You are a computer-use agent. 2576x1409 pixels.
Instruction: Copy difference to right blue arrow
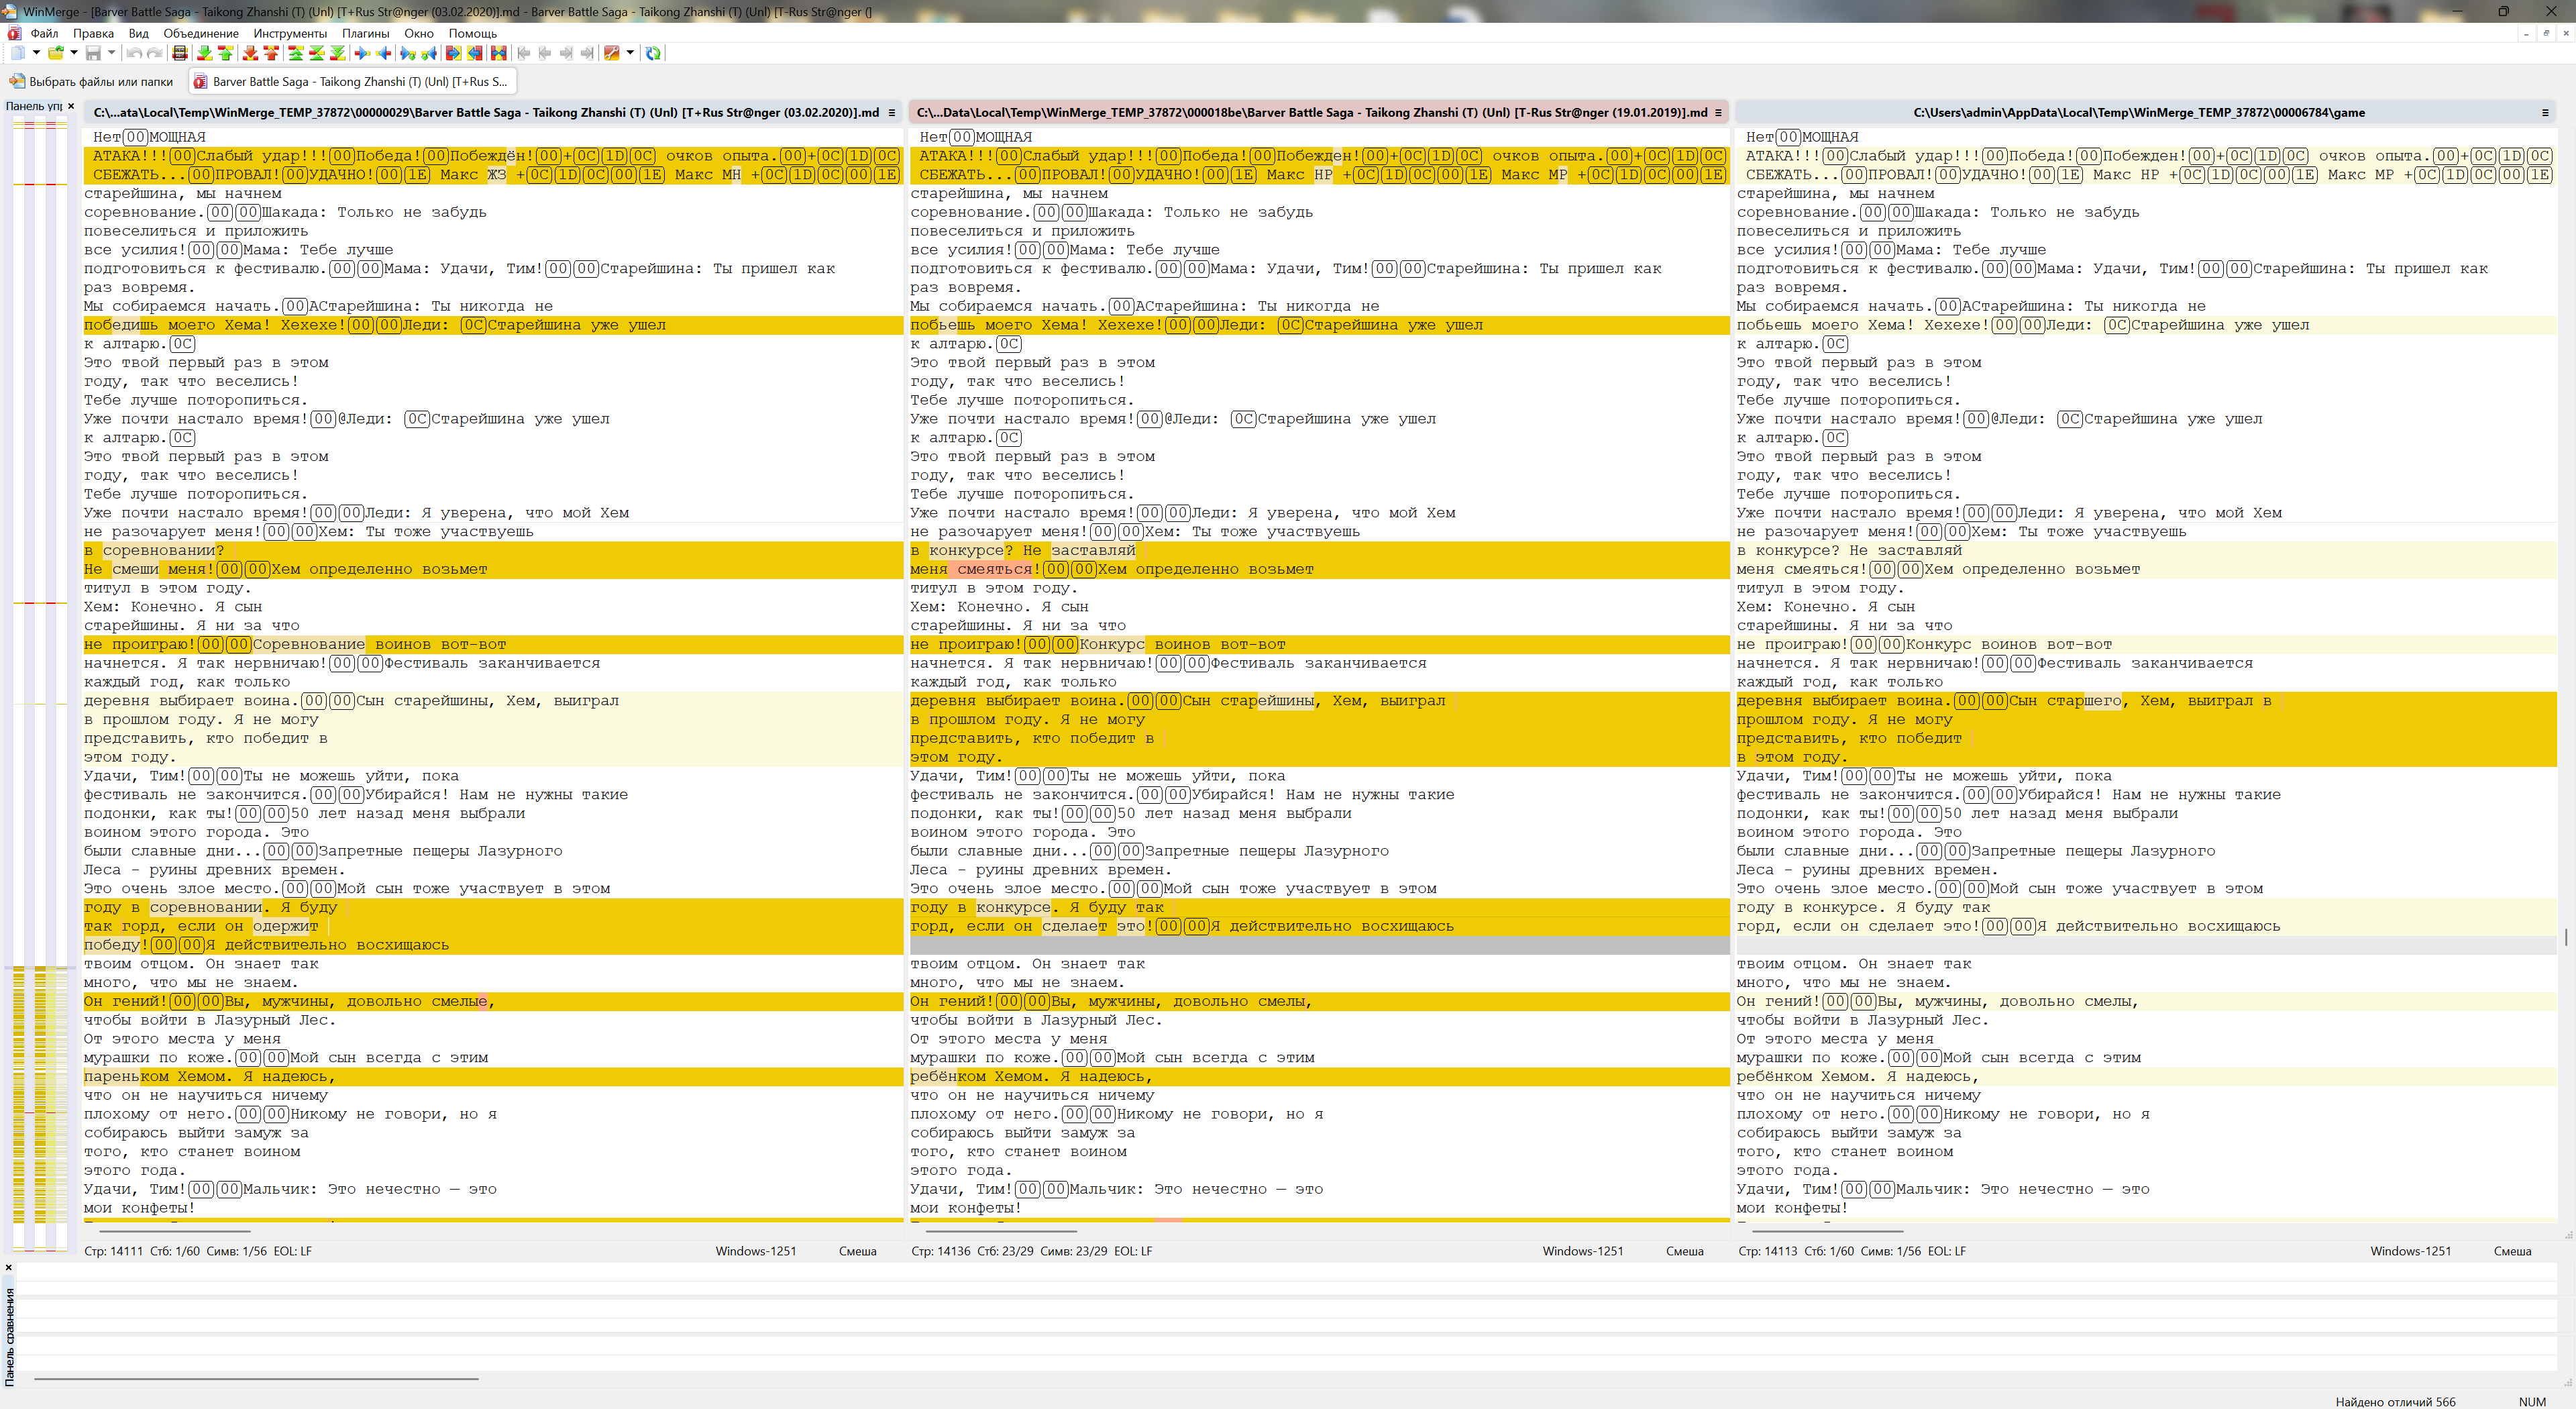(x=362, y=53)
